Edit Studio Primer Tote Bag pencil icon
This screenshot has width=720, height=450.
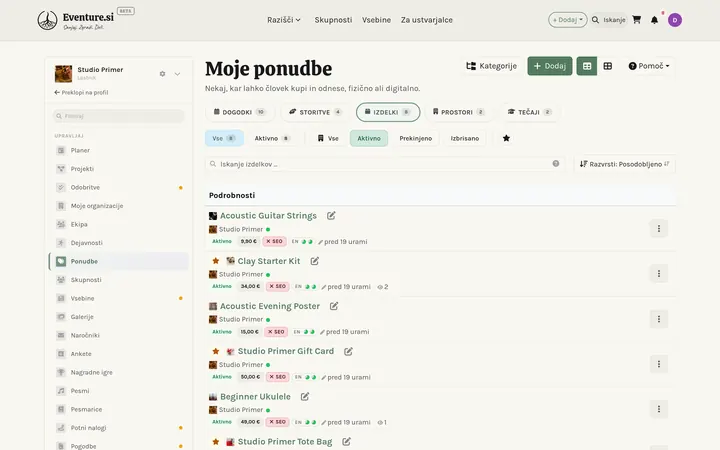coord(346,441)
